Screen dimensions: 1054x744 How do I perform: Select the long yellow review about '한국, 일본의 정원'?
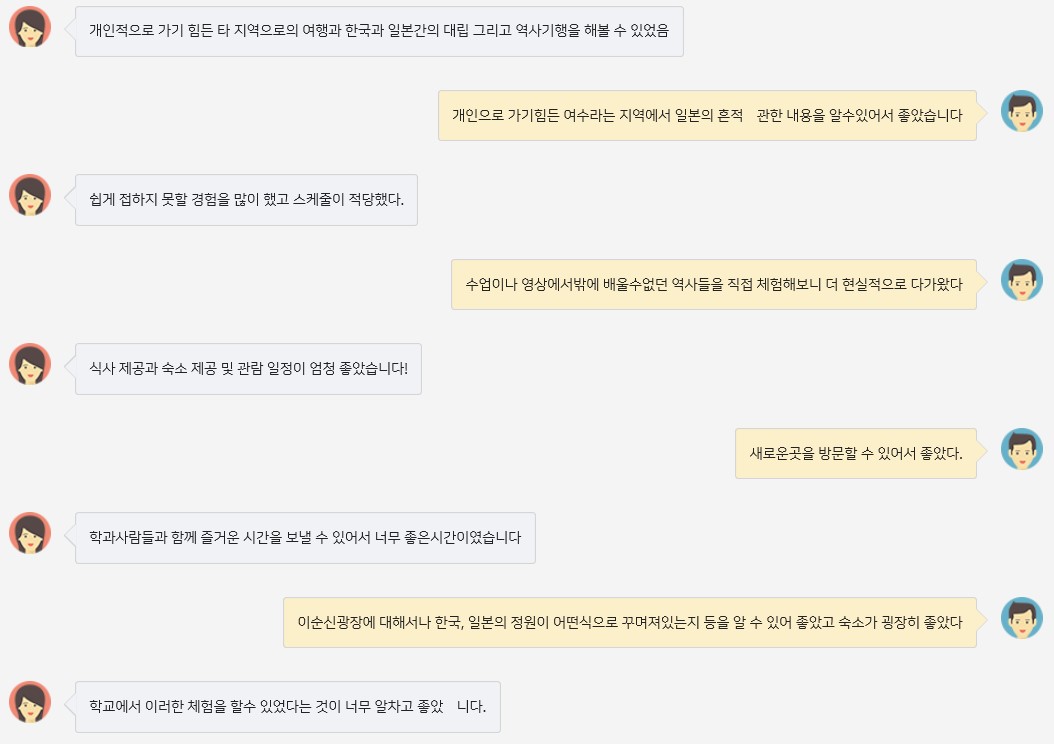pos(629,623)
